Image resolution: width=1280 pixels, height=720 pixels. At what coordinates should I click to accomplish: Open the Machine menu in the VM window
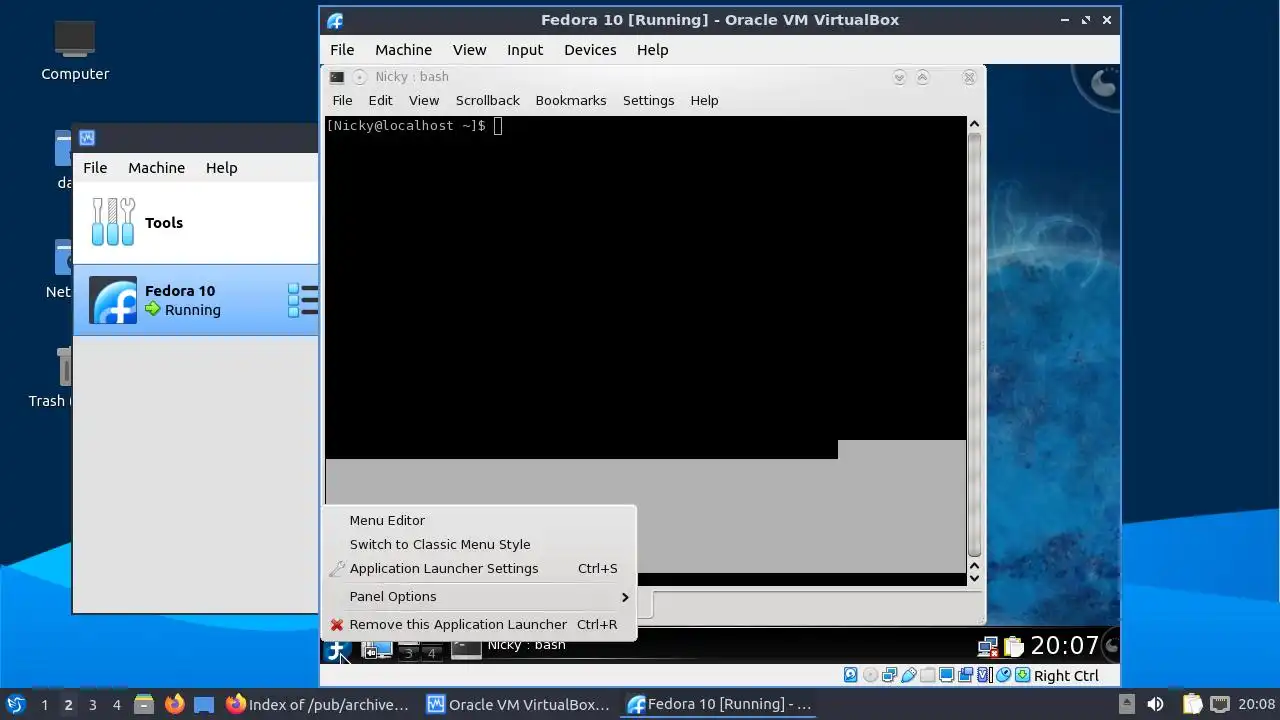tap(403, 50)
